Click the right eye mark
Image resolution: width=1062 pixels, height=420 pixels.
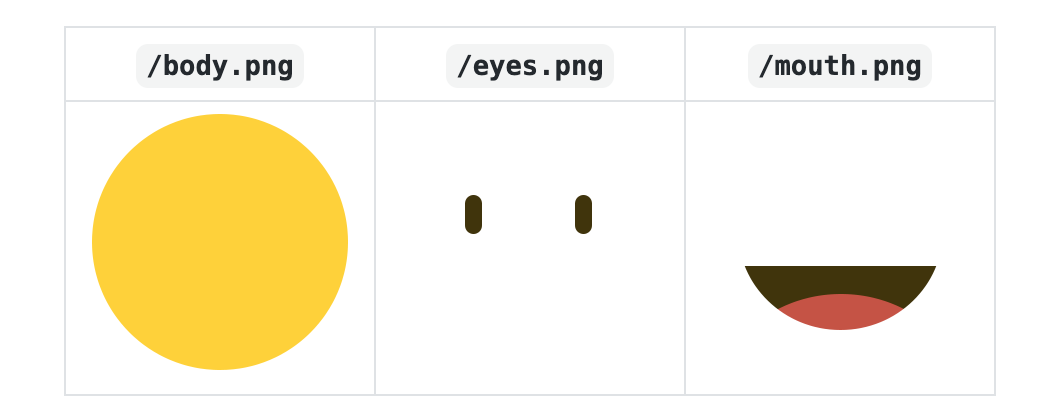584,215
